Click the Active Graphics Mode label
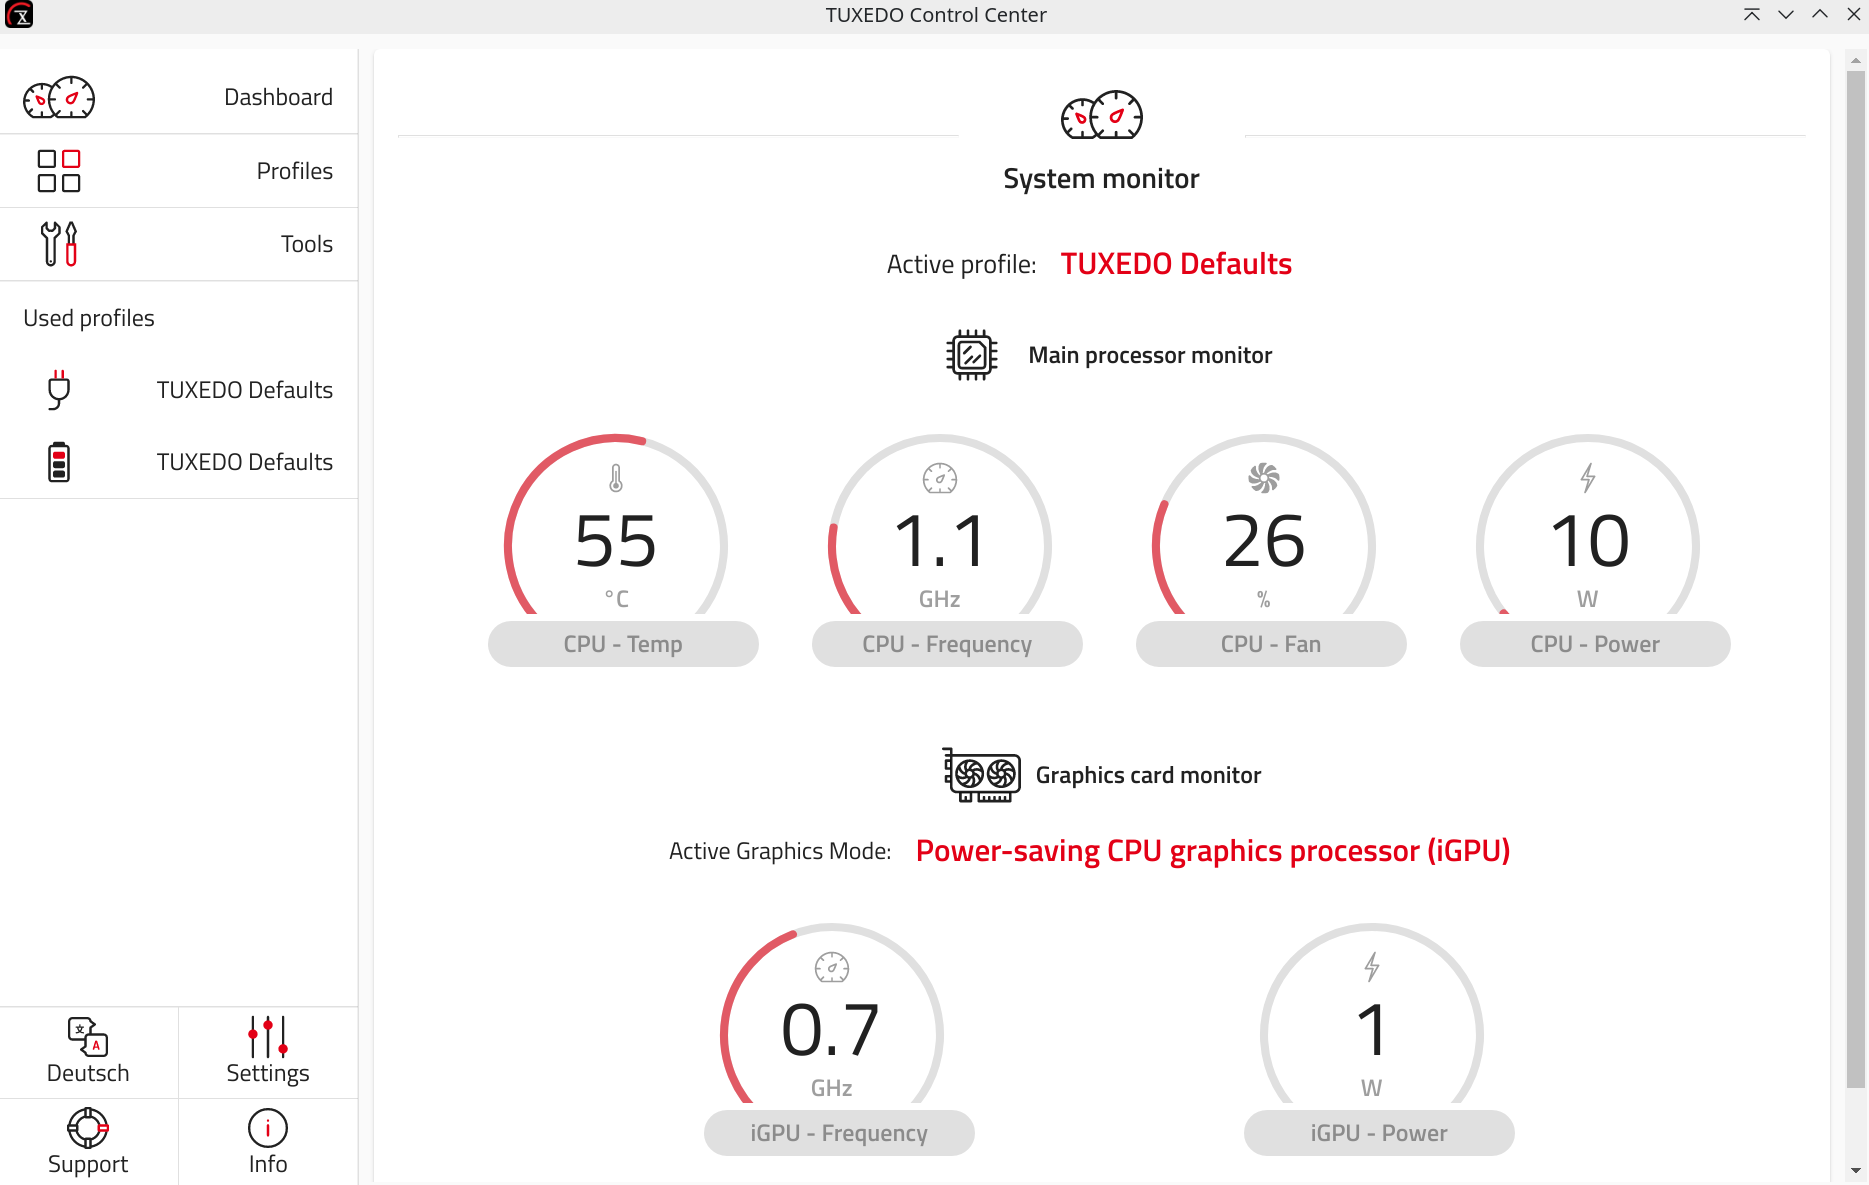 (x=780, y=851)
